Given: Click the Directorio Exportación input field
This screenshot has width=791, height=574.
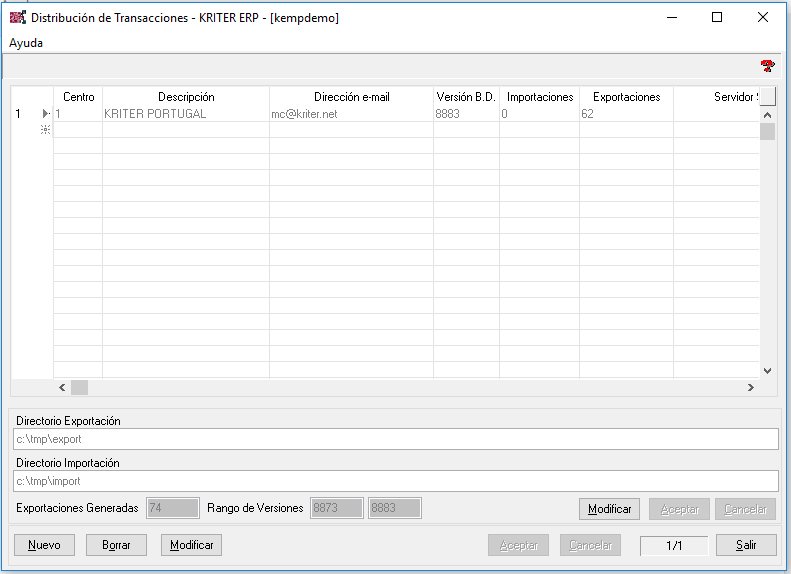Looking at the screenshot, I should (x=396, y=439).
